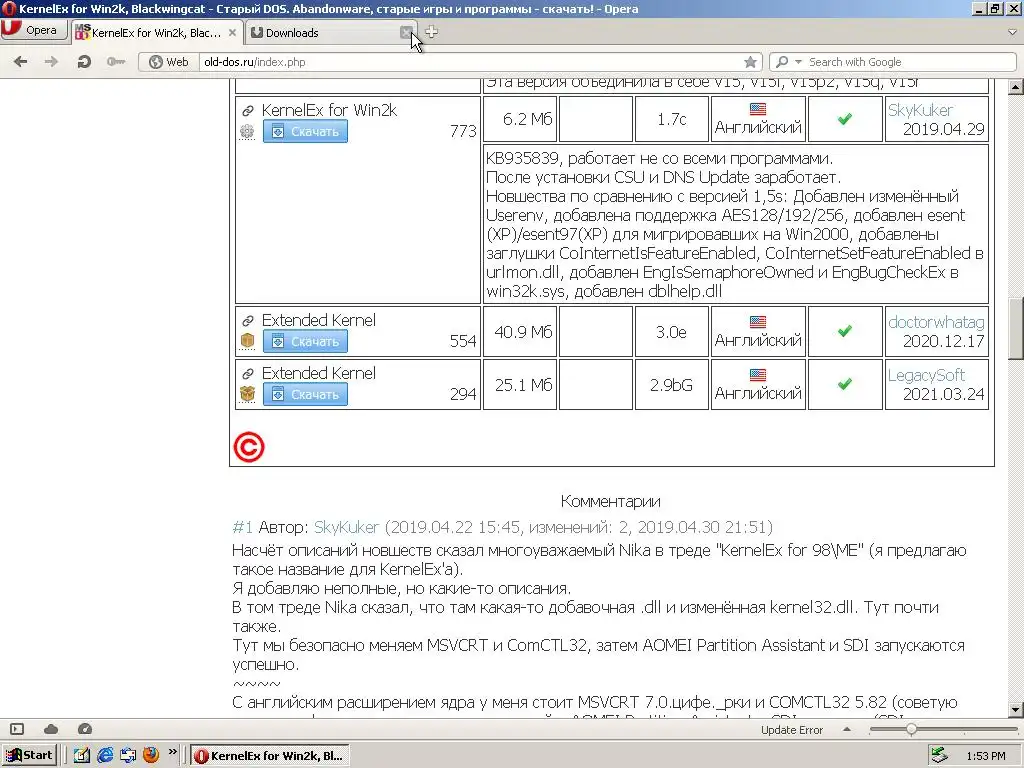Download Extended Kernel 40.9 Мб via Скачать

[305, 341]
